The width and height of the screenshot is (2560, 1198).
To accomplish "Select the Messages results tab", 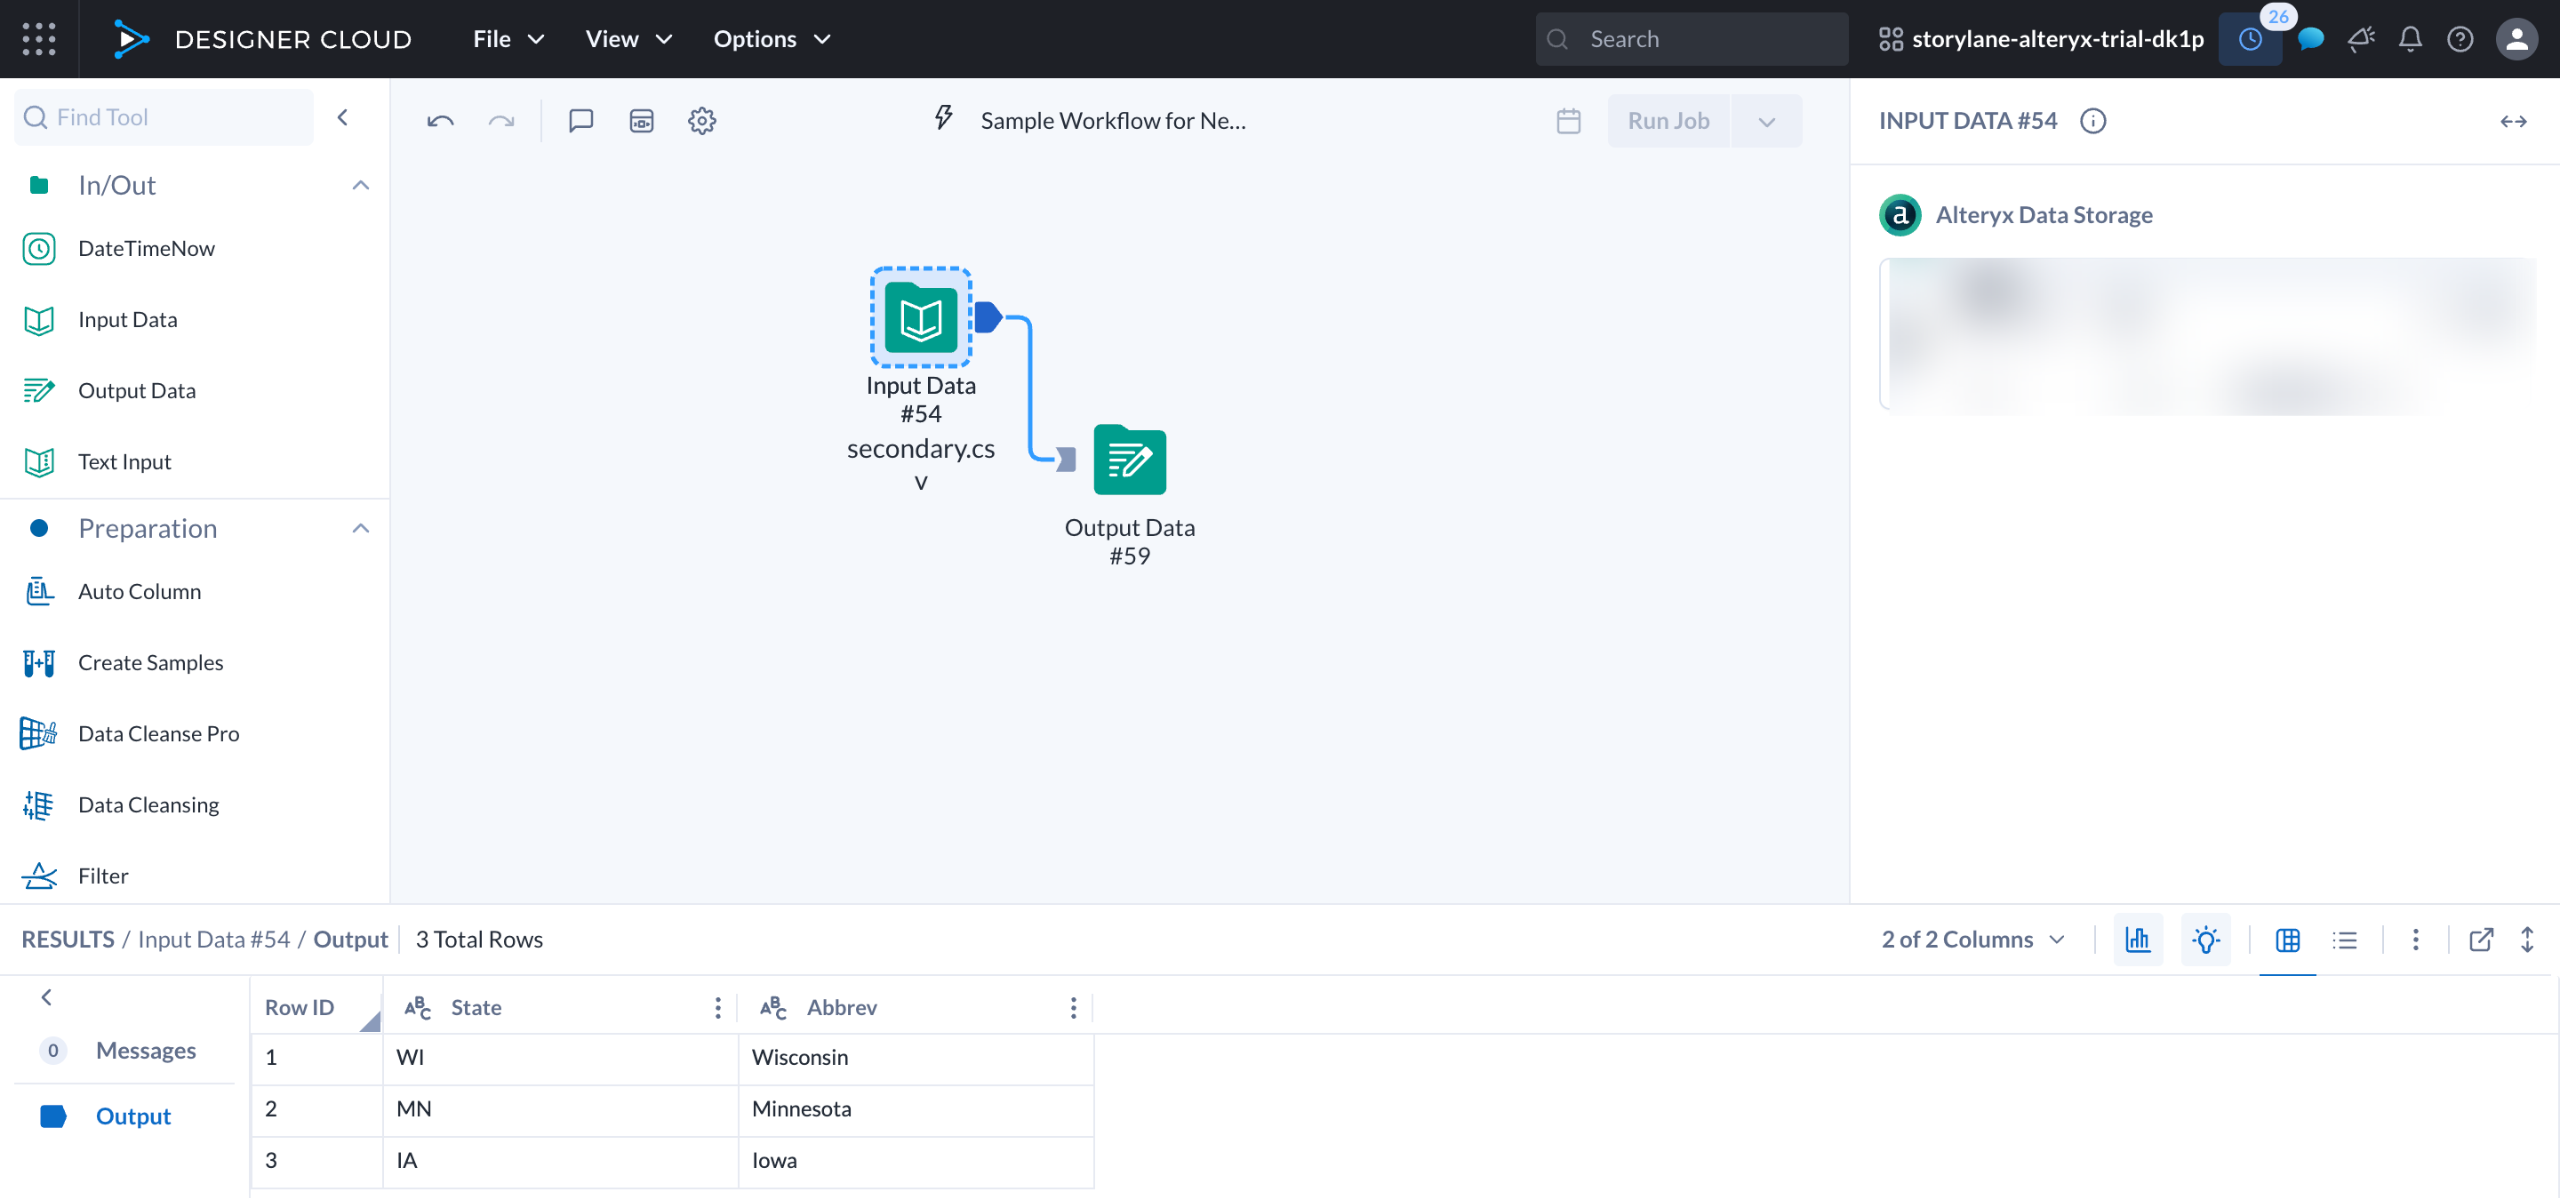I will pyautogui.click(x=146, y=1050).
